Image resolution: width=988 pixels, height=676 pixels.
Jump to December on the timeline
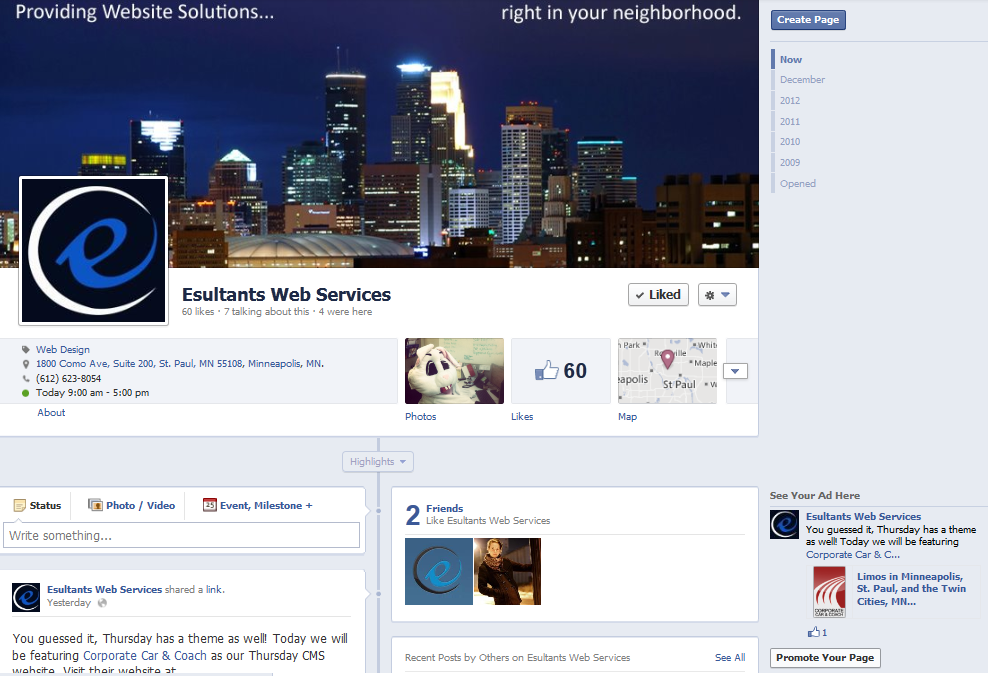click(802, 79)
